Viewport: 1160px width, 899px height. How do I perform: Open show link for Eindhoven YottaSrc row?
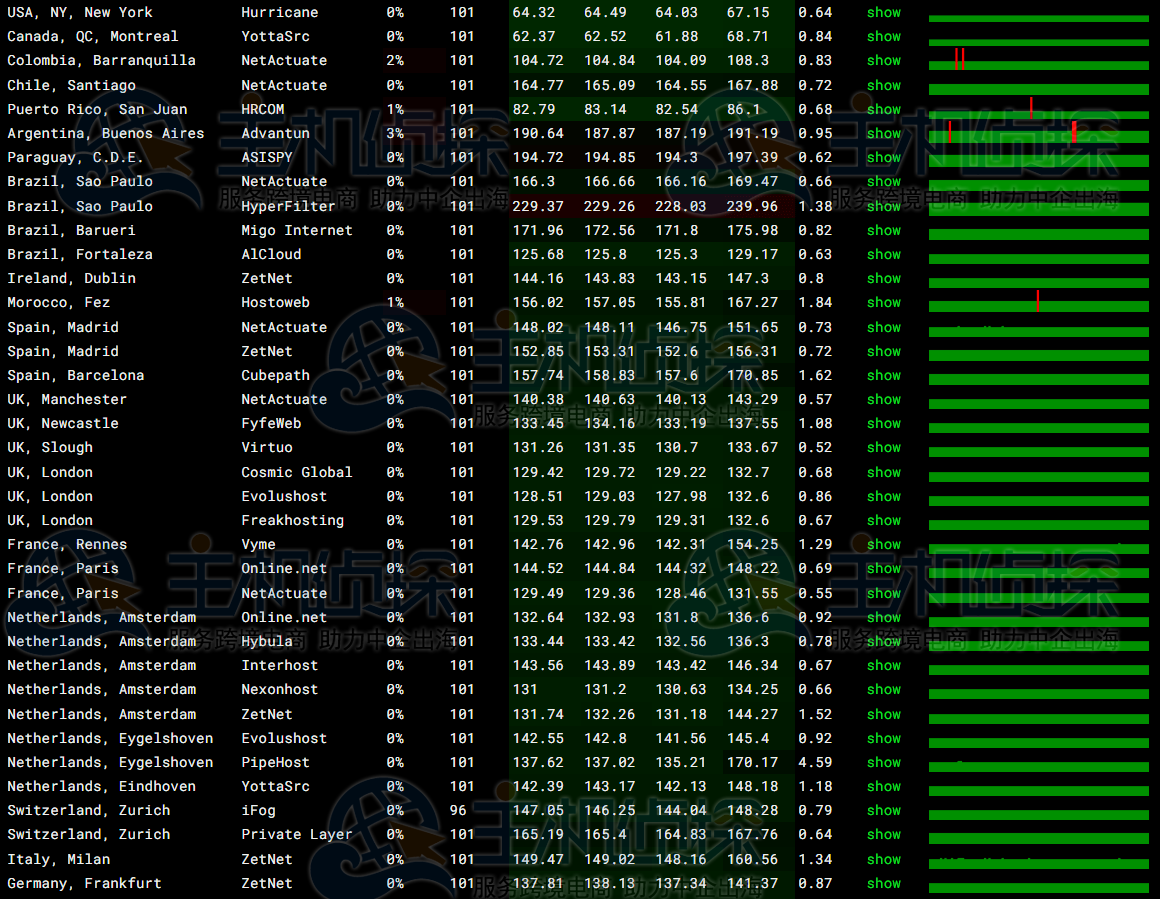883,787
